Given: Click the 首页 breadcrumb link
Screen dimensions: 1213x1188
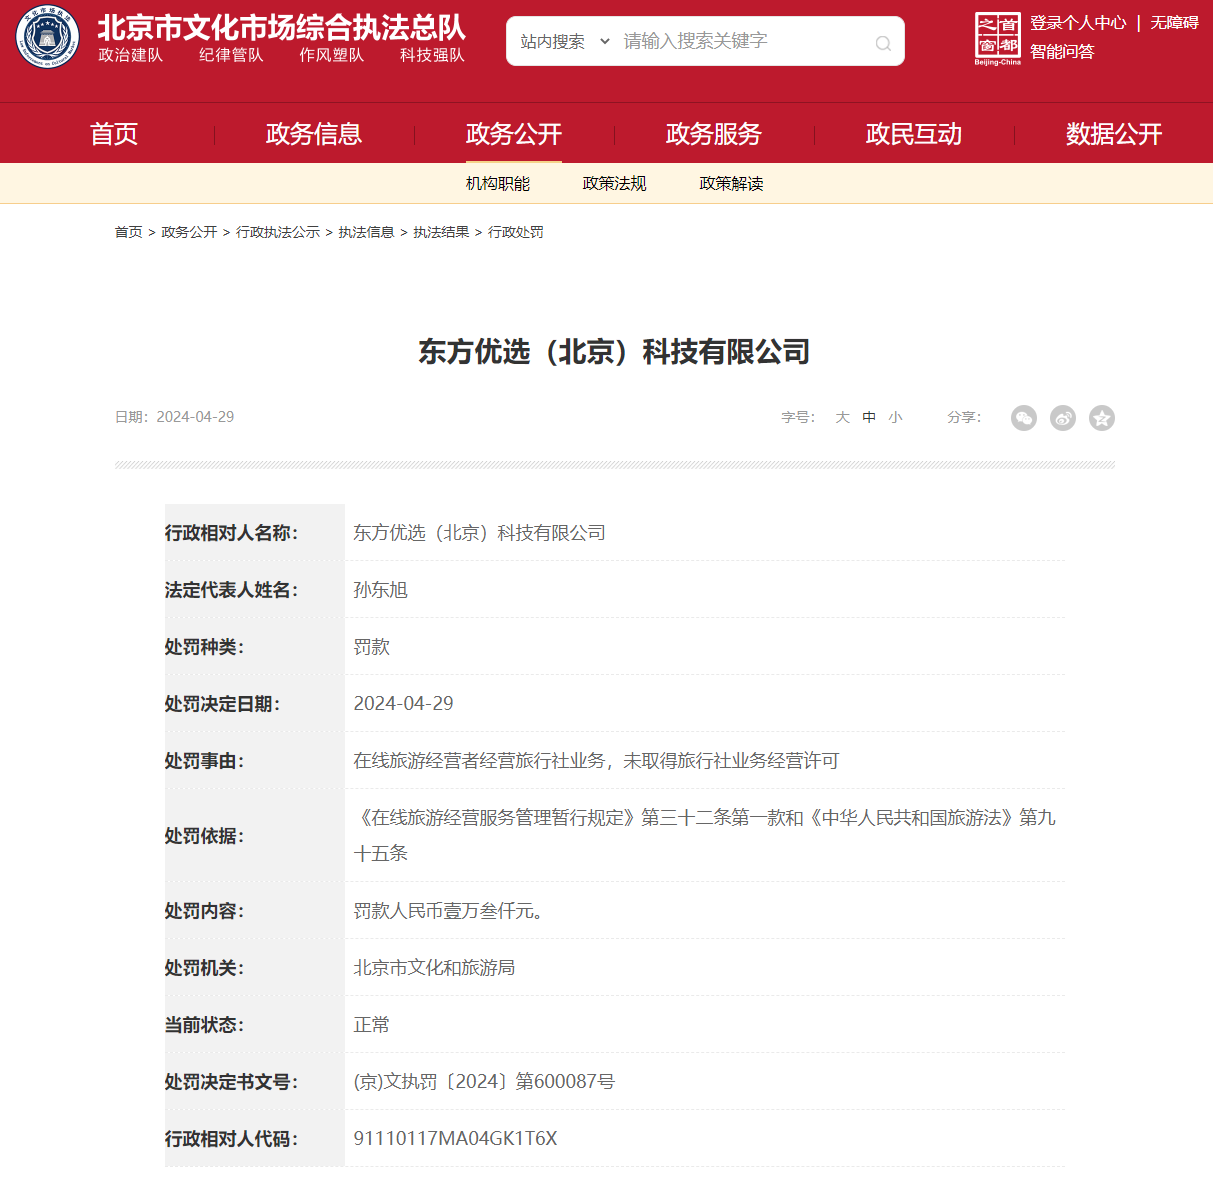Looking at the screenshot, I should (129, 232).
